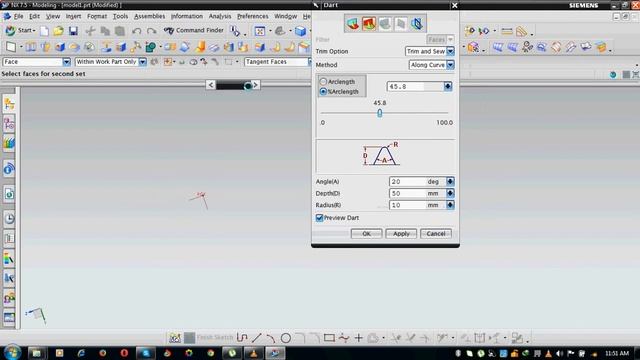Click the ruler measure icon in right toolbar
Image resolution: width=640 pixels, height=360 pixels.
coord(507,31)
